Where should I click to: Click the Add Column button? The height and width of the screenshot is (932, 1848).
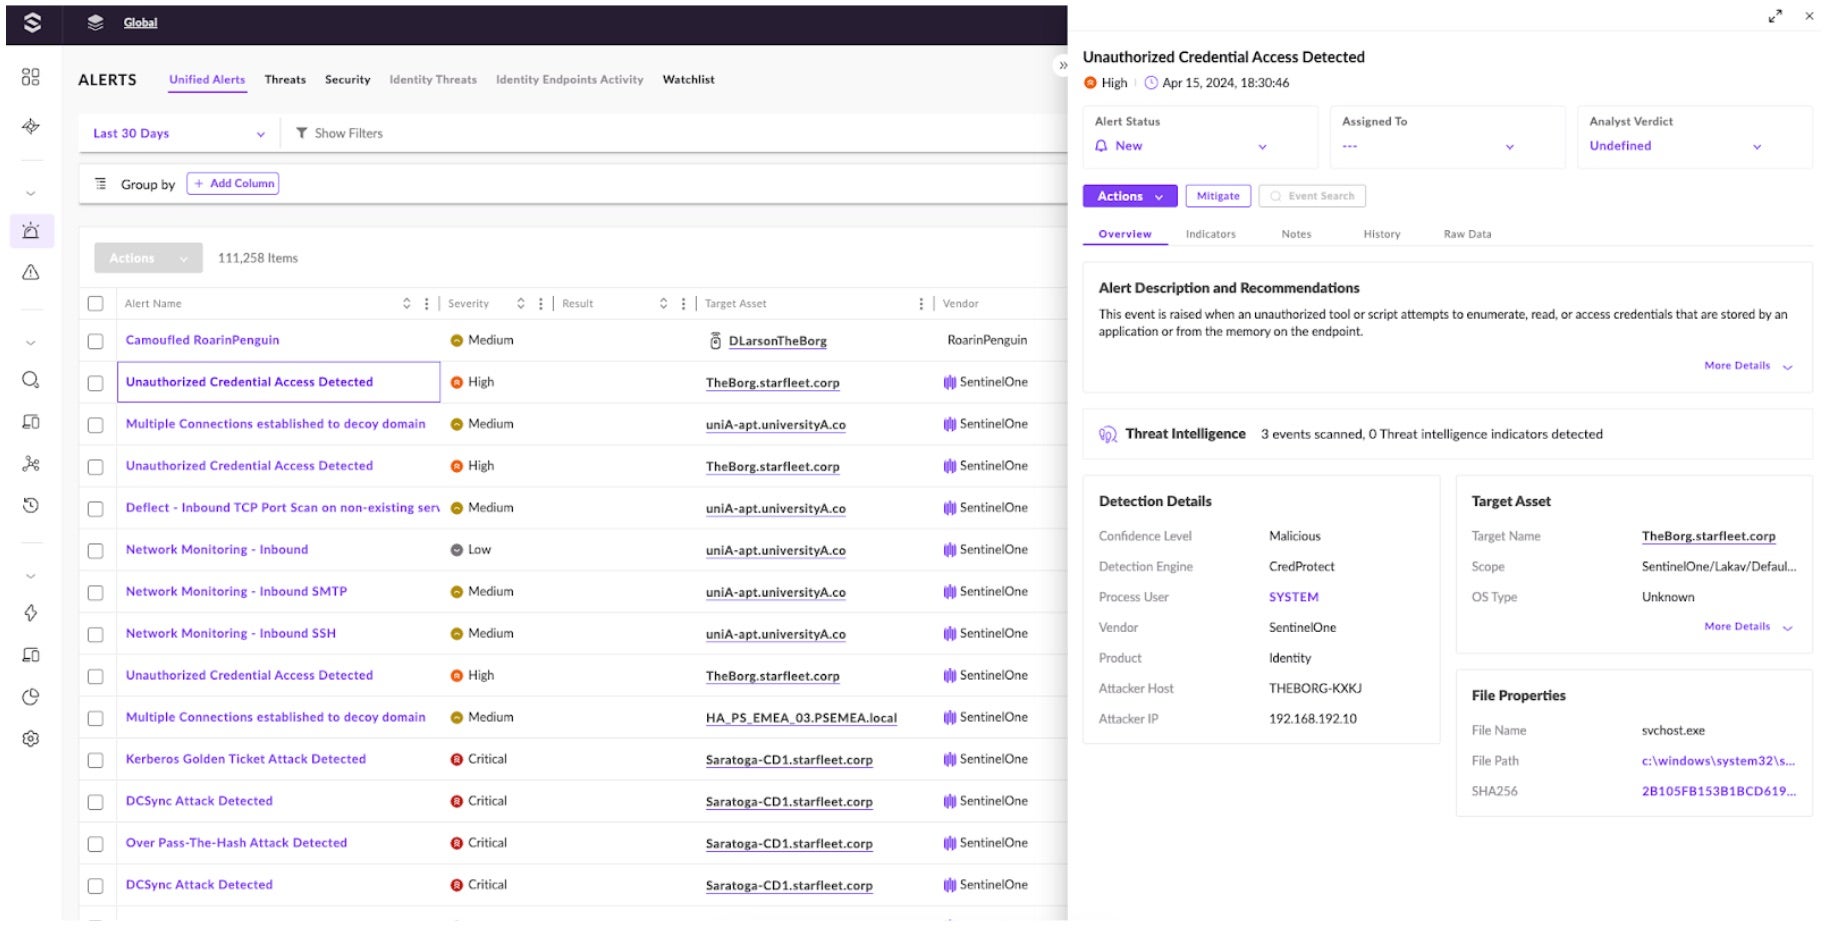(x=233, y=184)
